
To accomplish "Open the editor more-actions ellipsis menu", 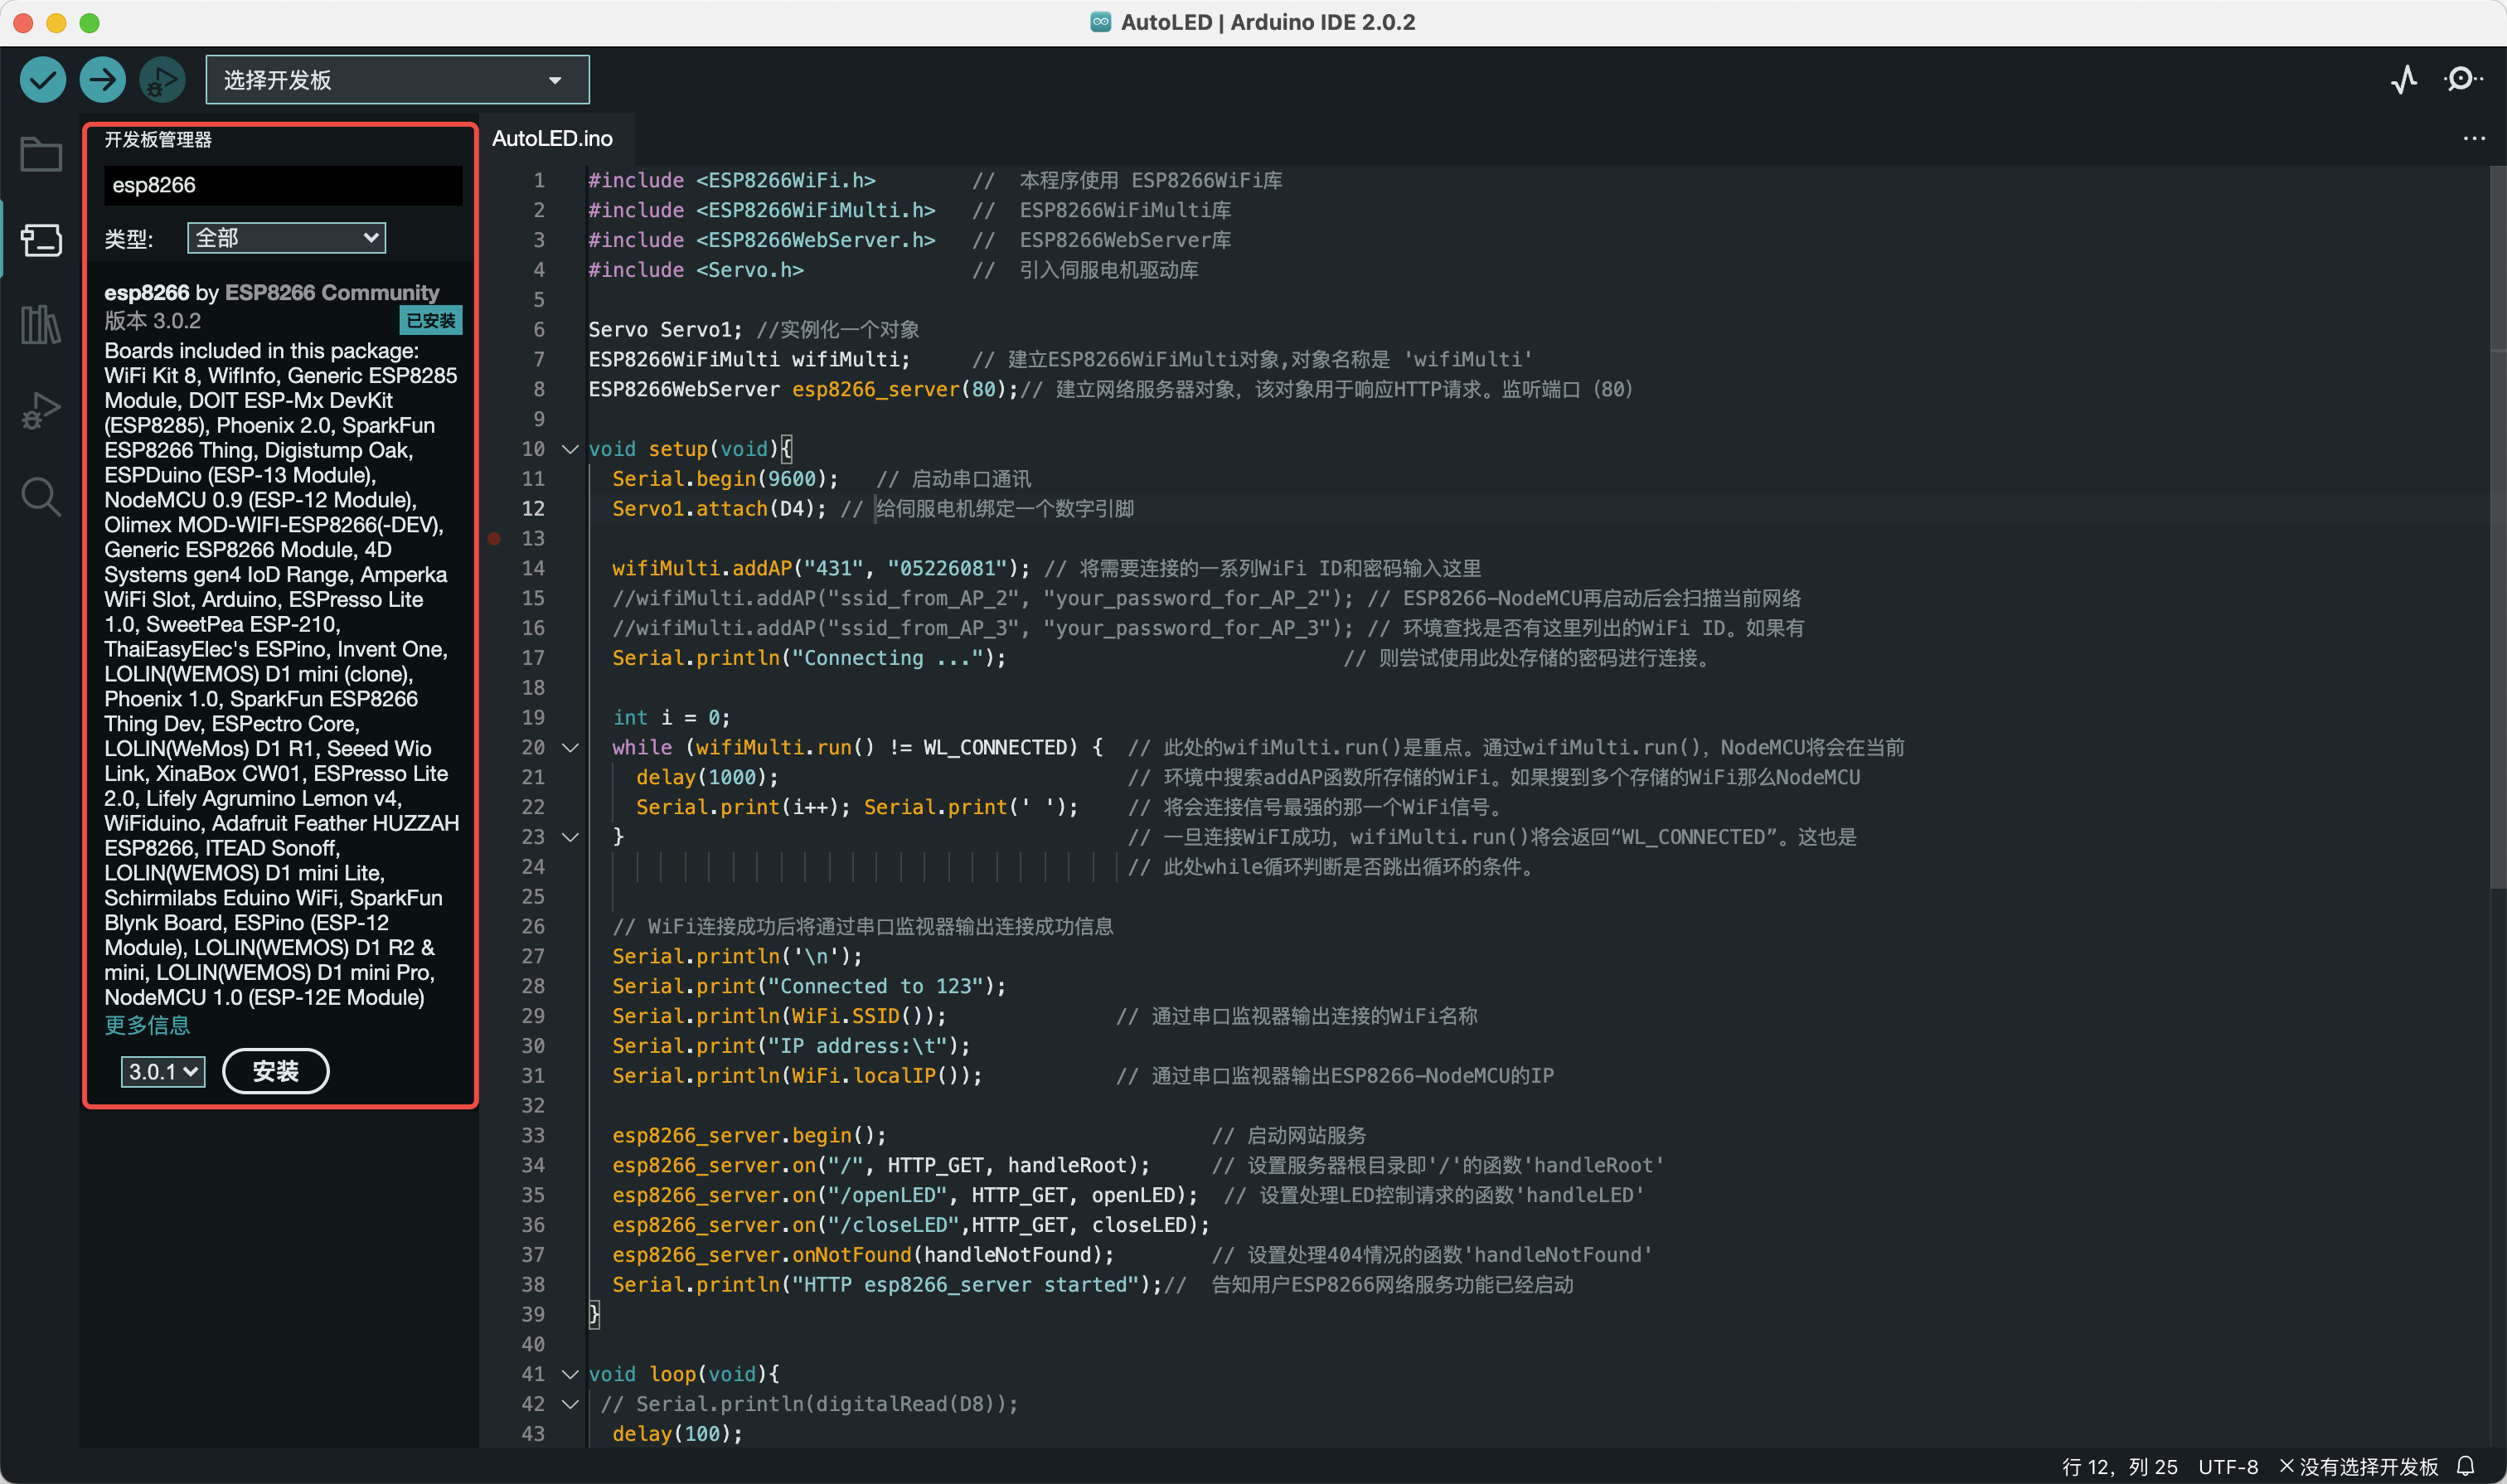I will point(2474,139).
